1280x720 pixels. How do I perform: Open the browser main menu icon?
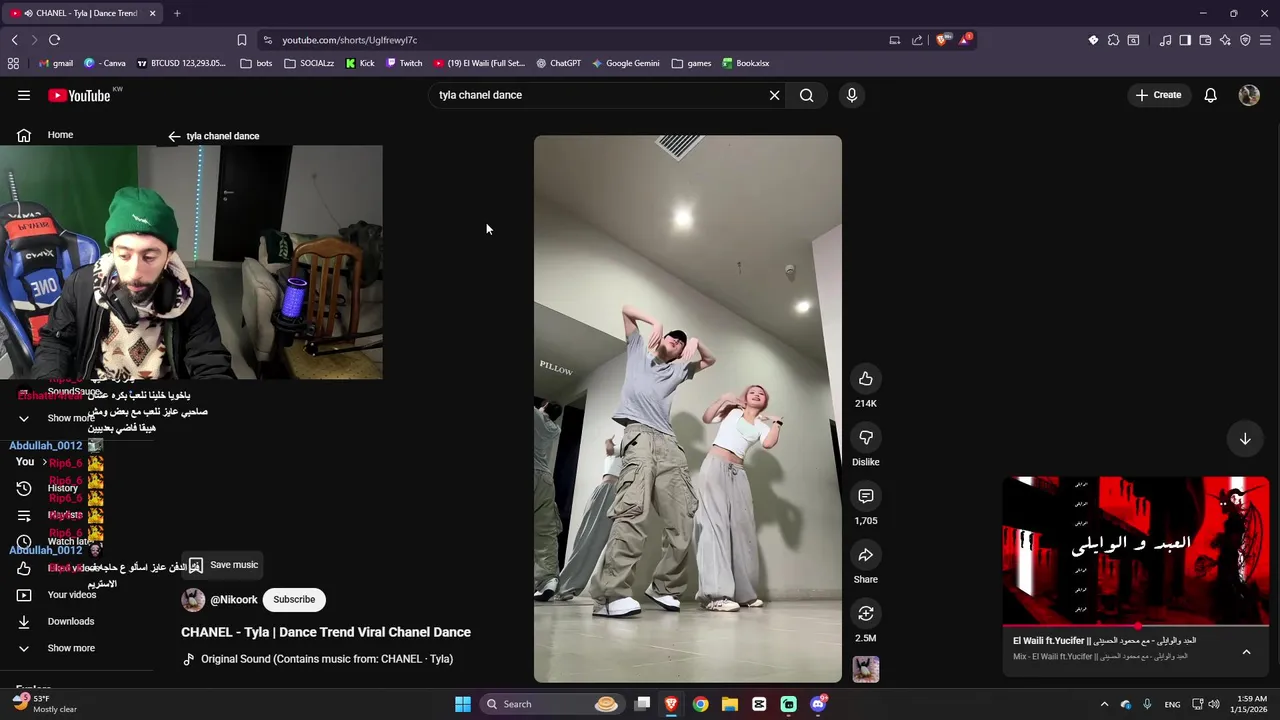point(1266,40)
